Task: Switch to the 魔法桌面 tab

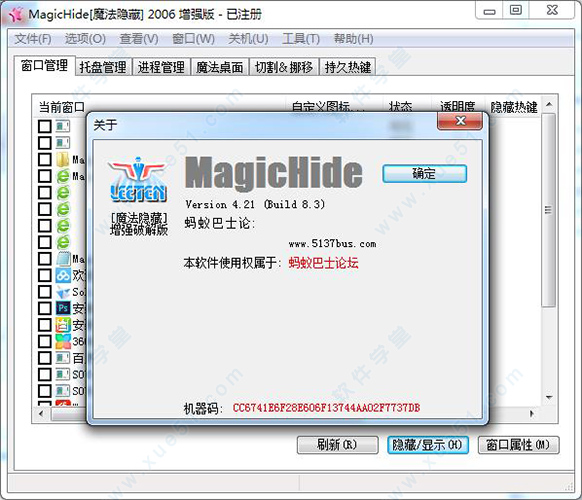Action: [x=219, y=67]
